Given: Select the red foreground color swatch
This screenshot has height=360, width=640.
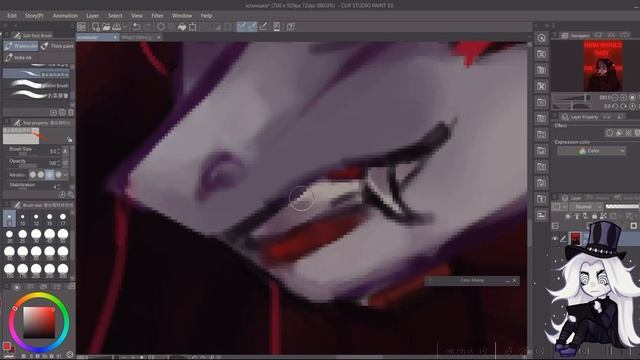Looking at the screenshot, I should click(6, 347).
